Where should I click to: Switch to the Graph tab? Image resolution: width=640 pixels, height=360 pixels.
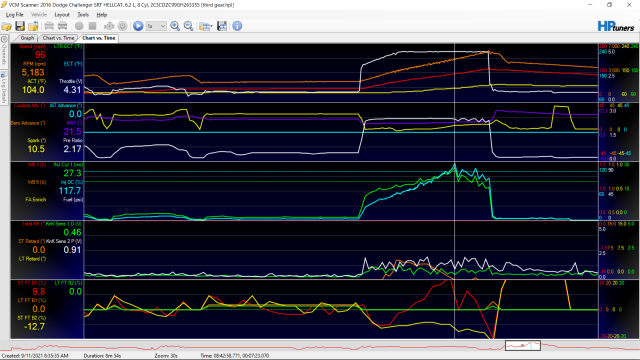click(x=27, y=38)
